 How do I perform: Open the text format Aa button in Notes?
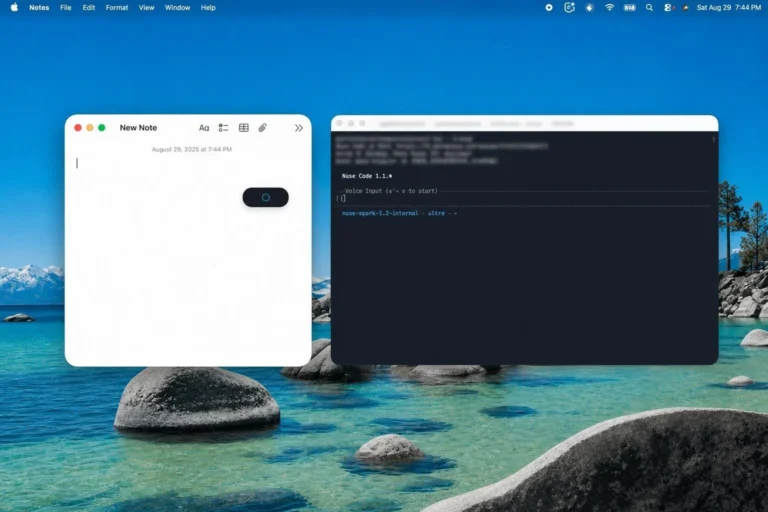click(204, 128)
